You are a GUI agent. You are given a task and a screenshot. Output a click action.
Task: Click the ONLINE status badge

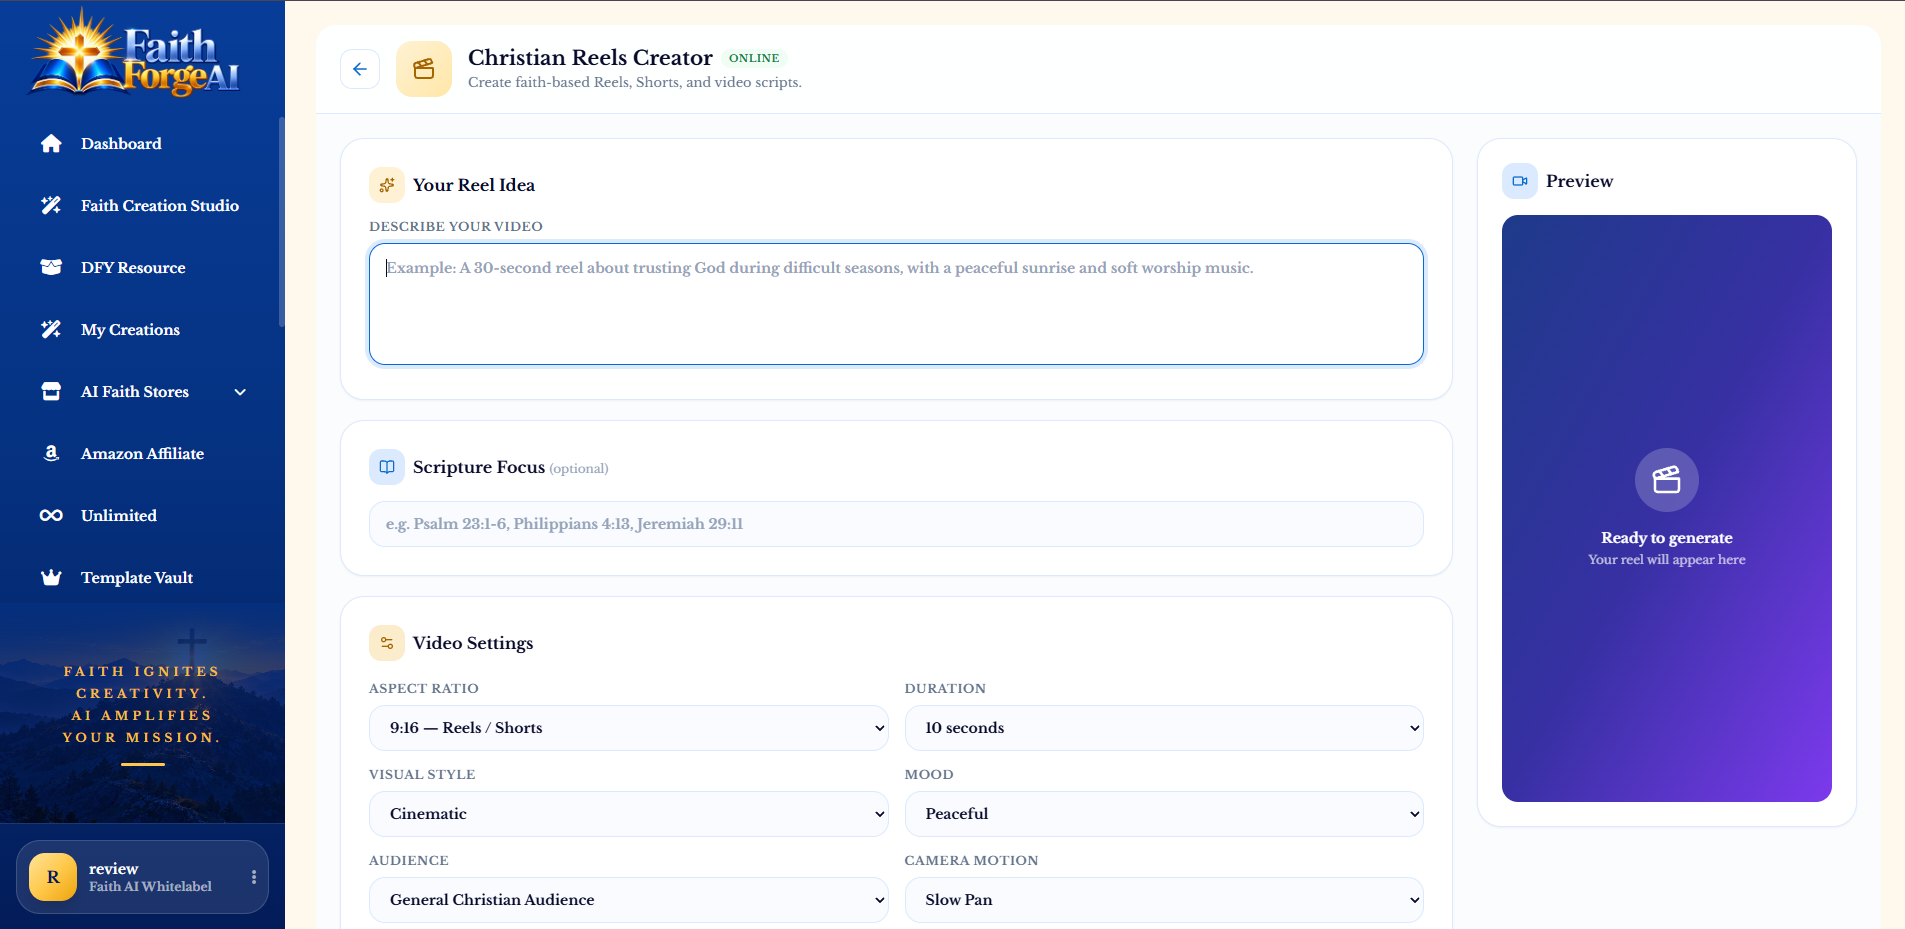tap(754, 58)
